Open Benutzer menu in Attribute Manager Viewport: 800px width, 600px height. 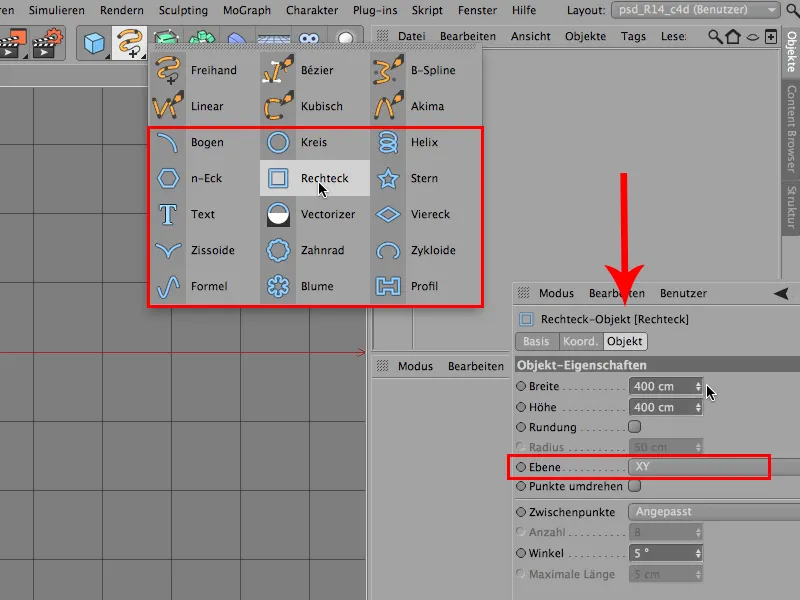(x=683, y=293)
